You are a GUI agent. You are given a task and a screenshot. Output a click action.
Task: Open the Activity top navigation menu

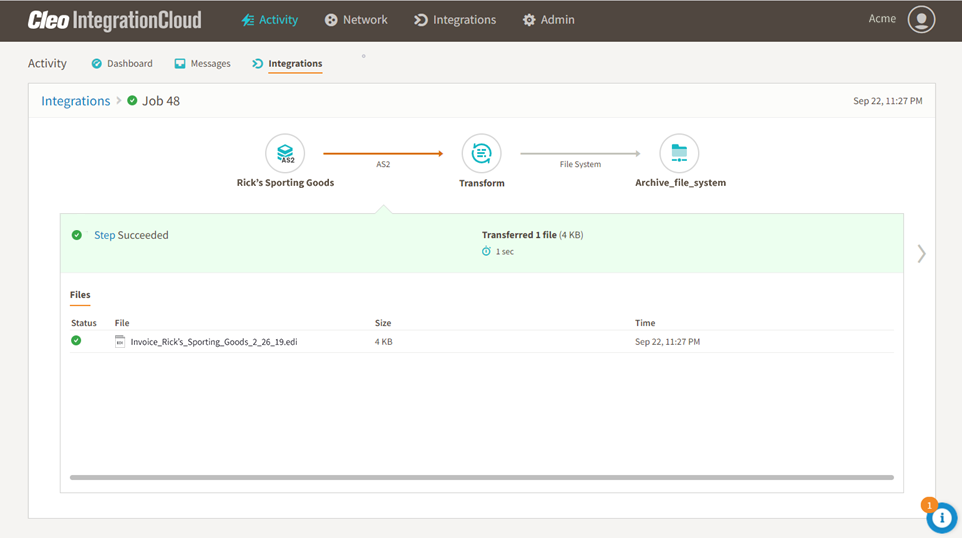click(x=270, y=20)
